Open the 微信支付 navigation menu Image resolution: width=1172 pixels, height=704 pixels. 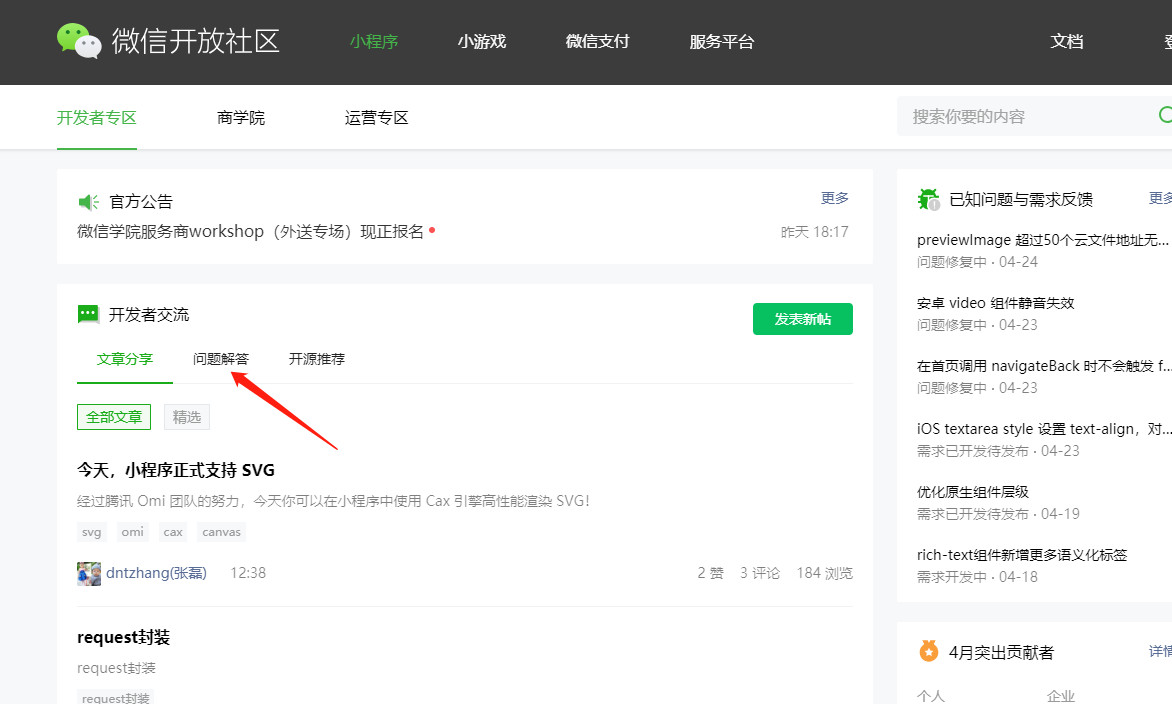(597, 42)
